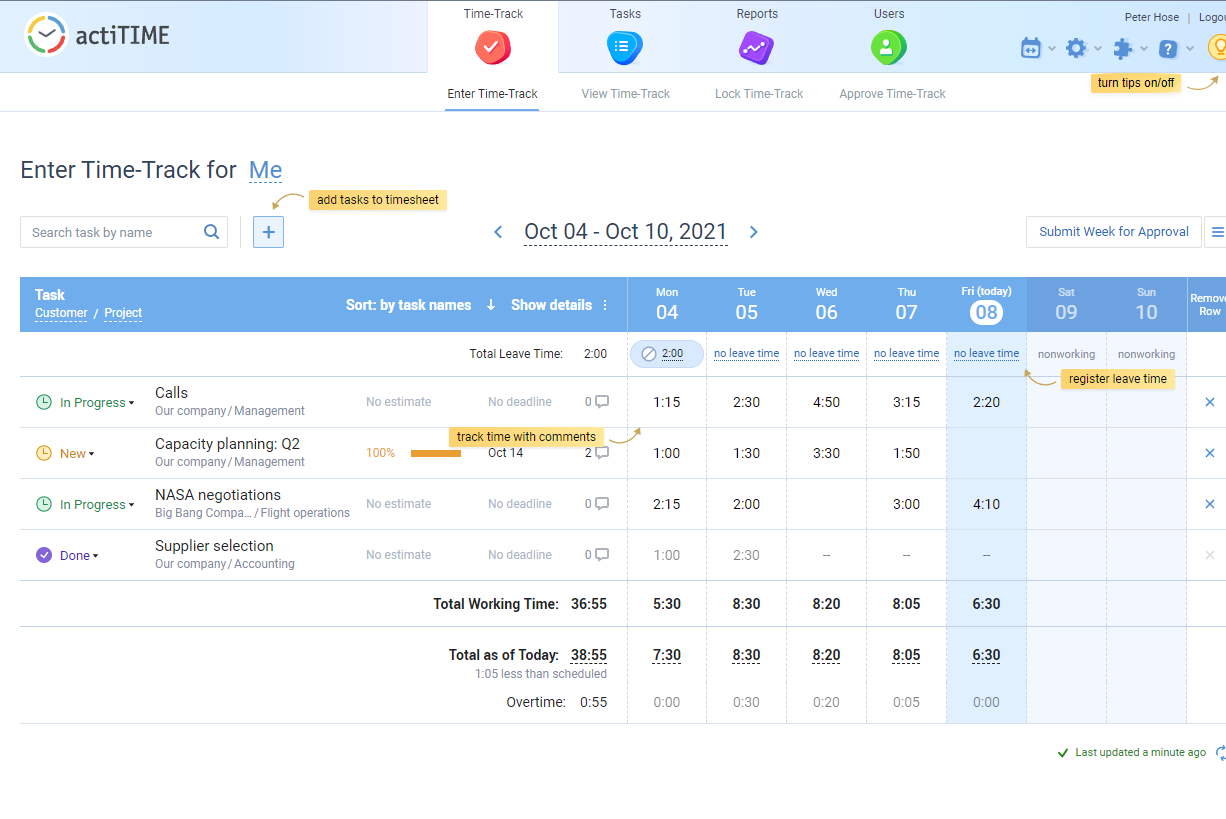1226x819 pixels.
Task: Select the Fri 08 column header
Action: tap(986, 304)
